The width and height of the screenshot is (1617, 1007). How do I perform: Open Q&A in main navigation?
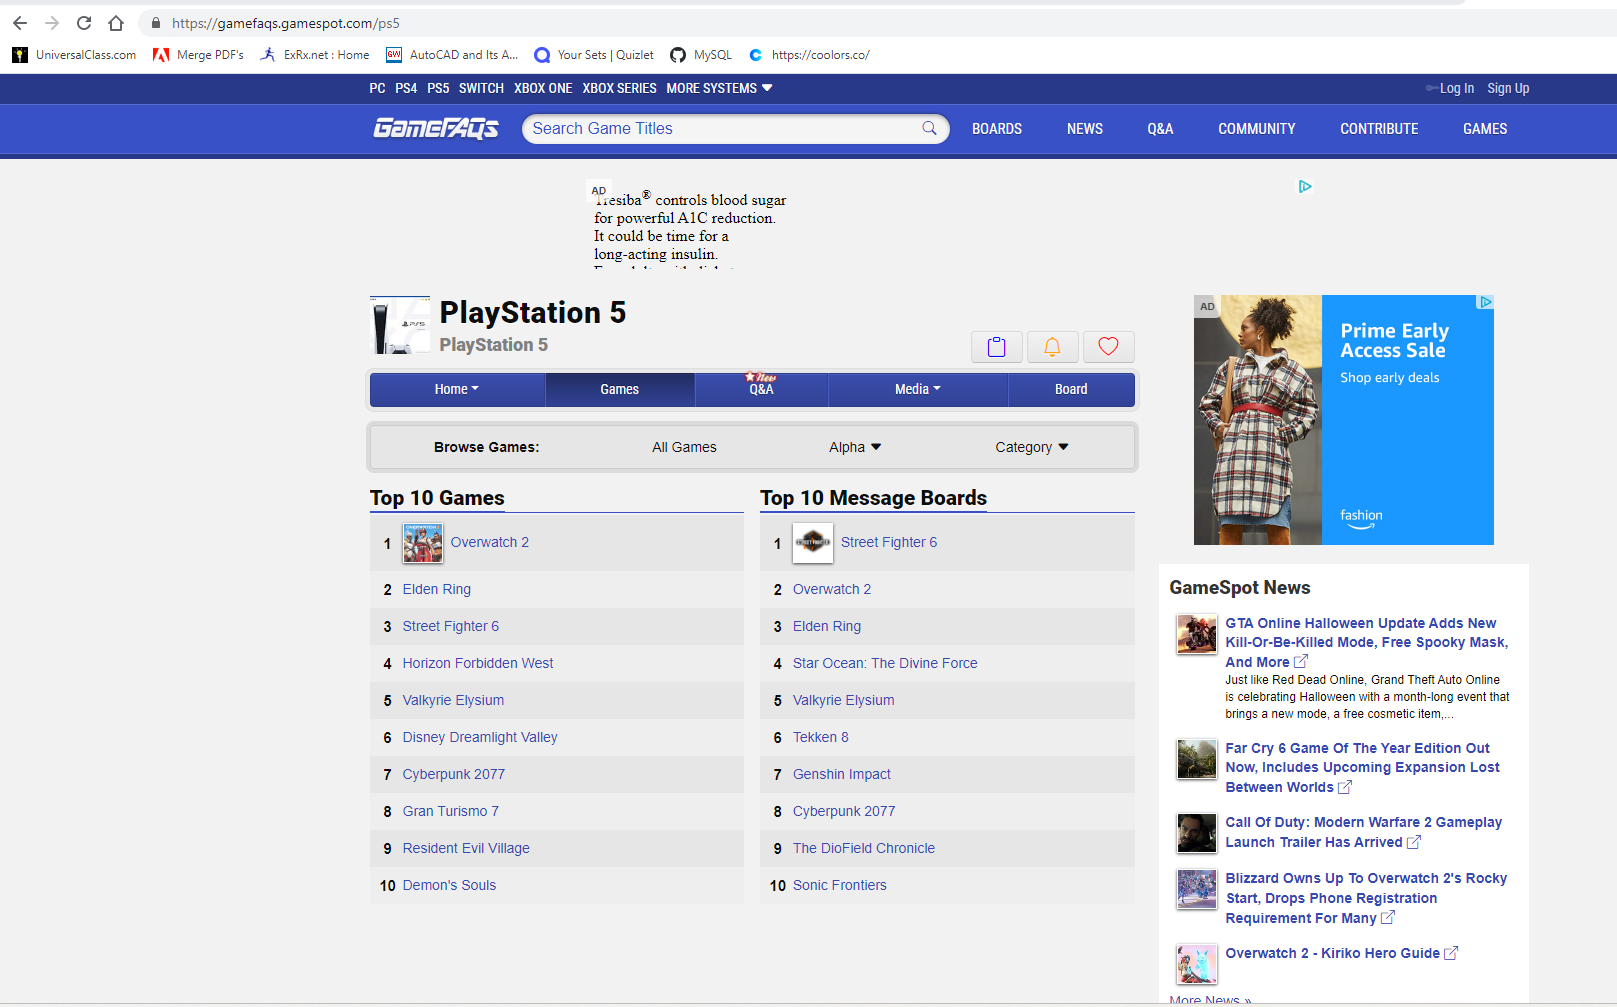1160,129
